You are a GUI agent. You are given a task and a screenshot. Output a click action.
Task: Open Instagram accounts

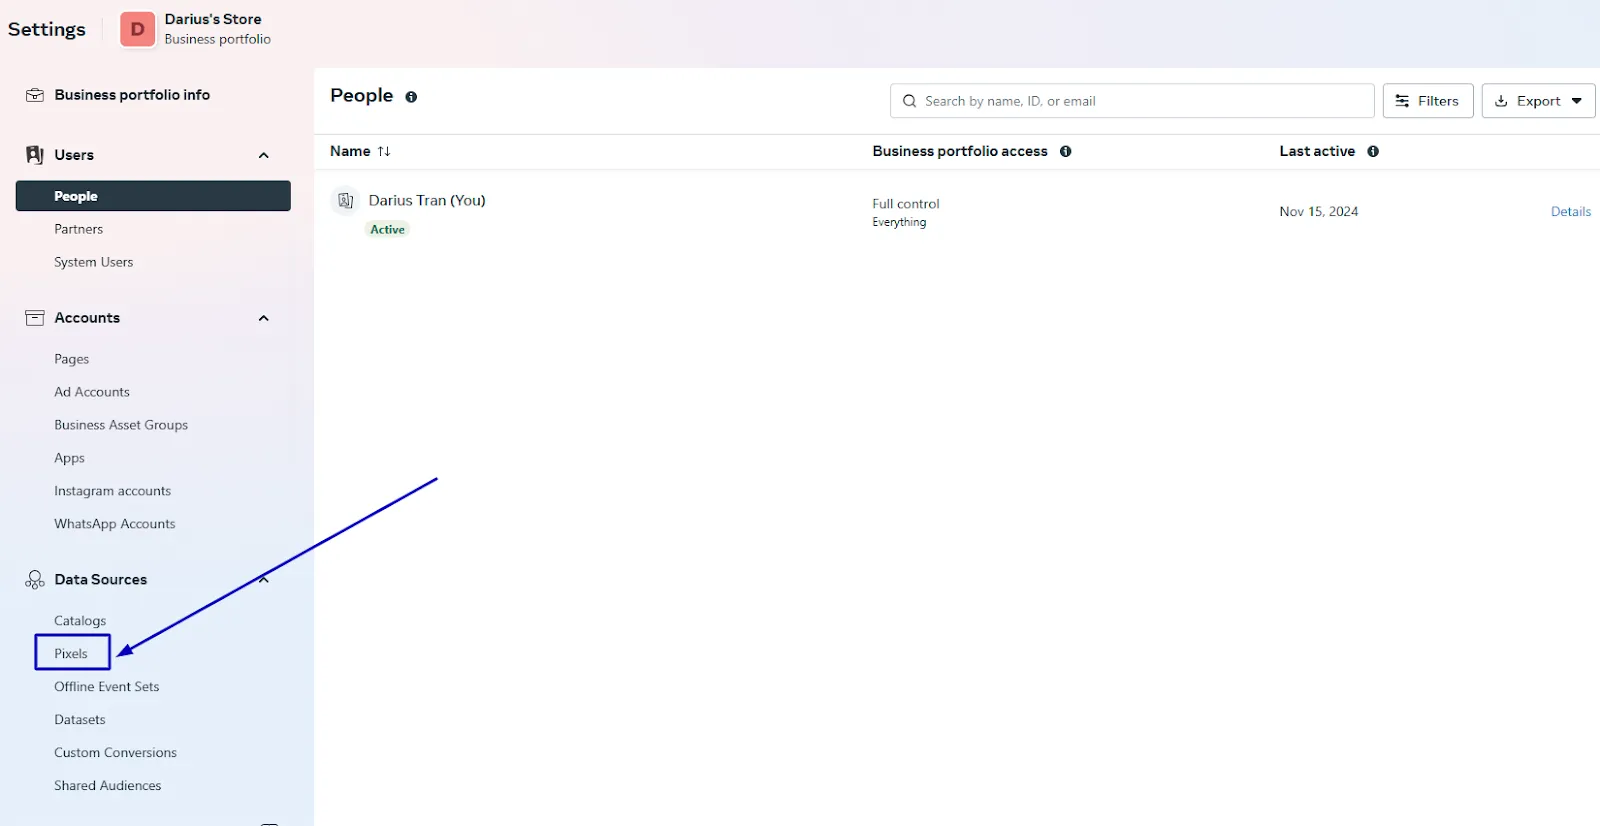pyautogui.click(x=113, y=491)
